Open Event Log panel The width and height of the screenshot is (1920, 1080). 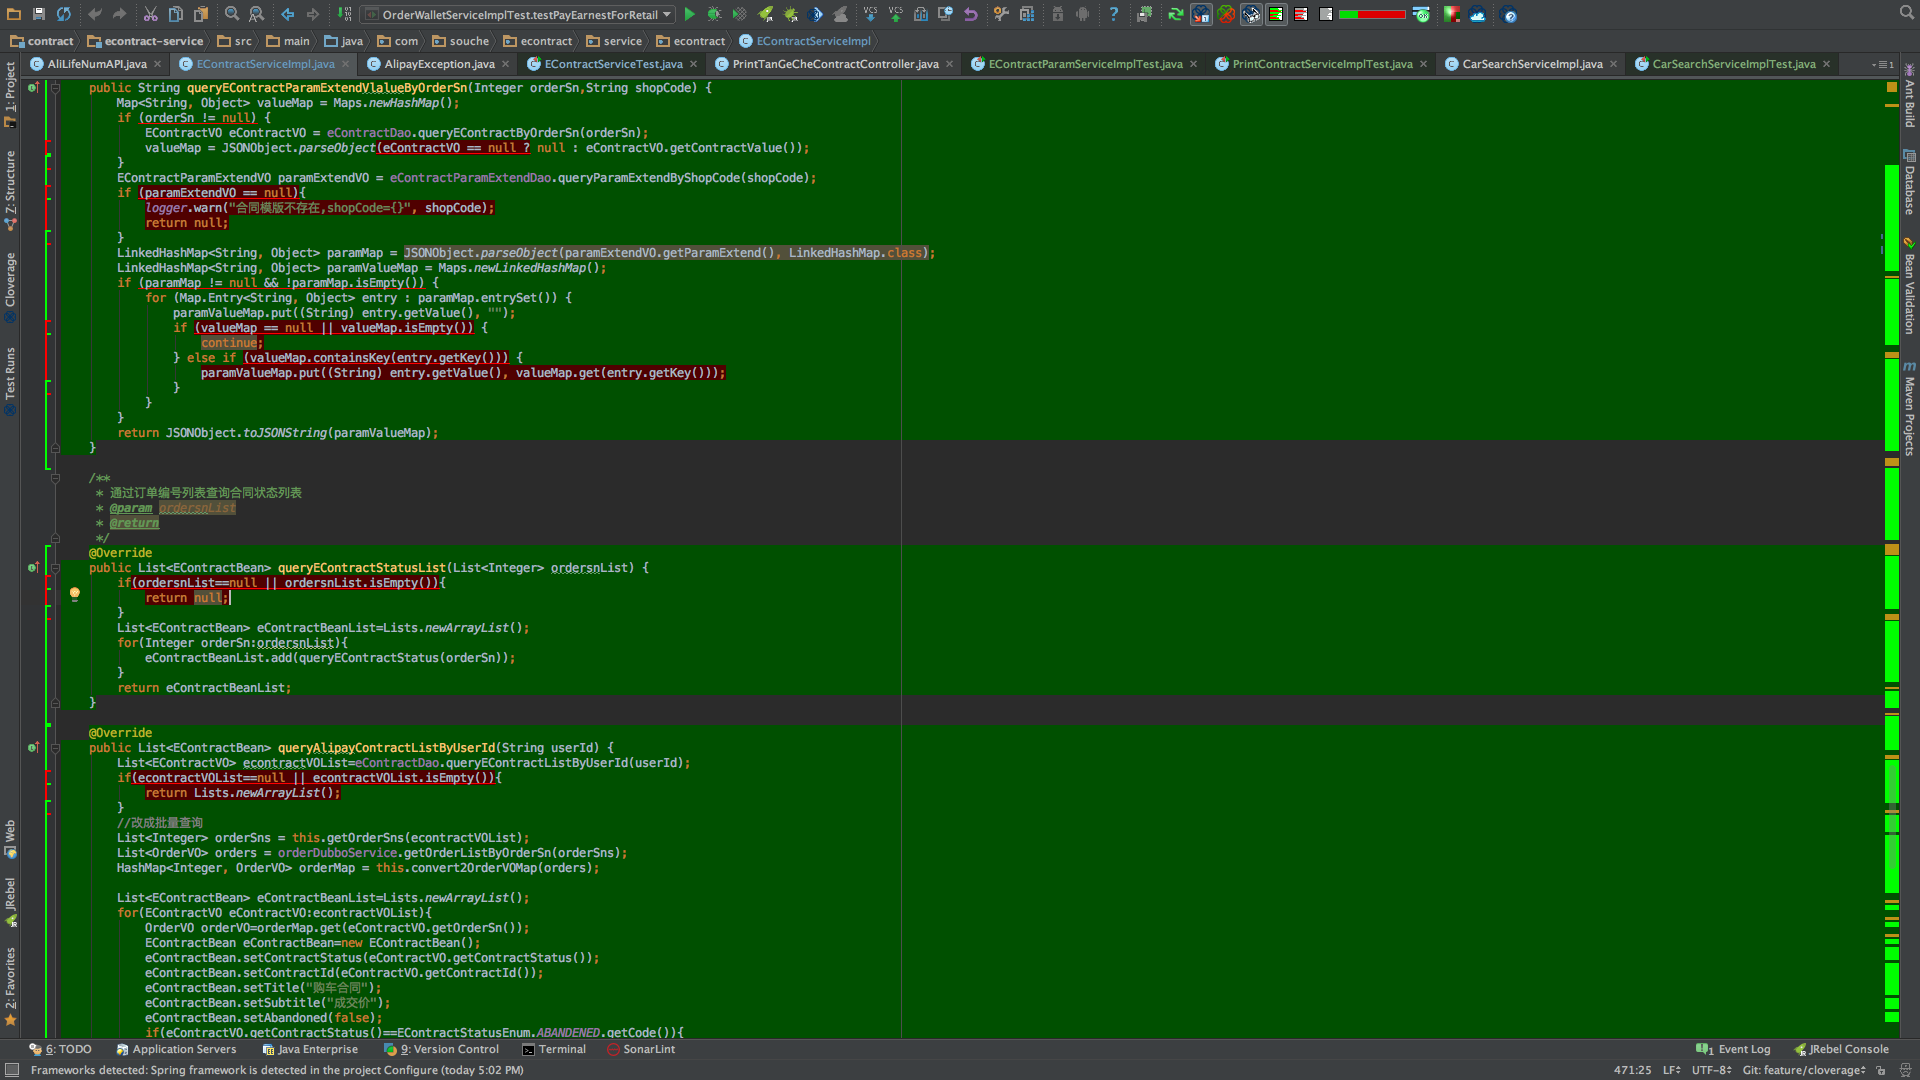click(x=1733, y=1049)
